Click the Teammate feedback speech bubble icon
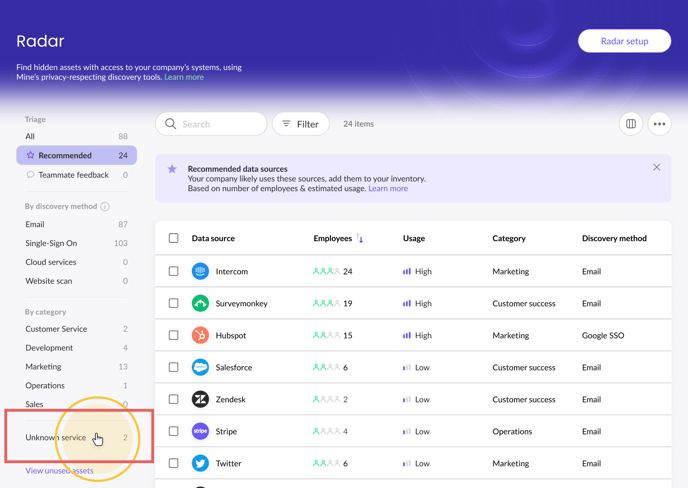Screen dimensions: 688x488 pyautogui.click(x=30, y=175)
